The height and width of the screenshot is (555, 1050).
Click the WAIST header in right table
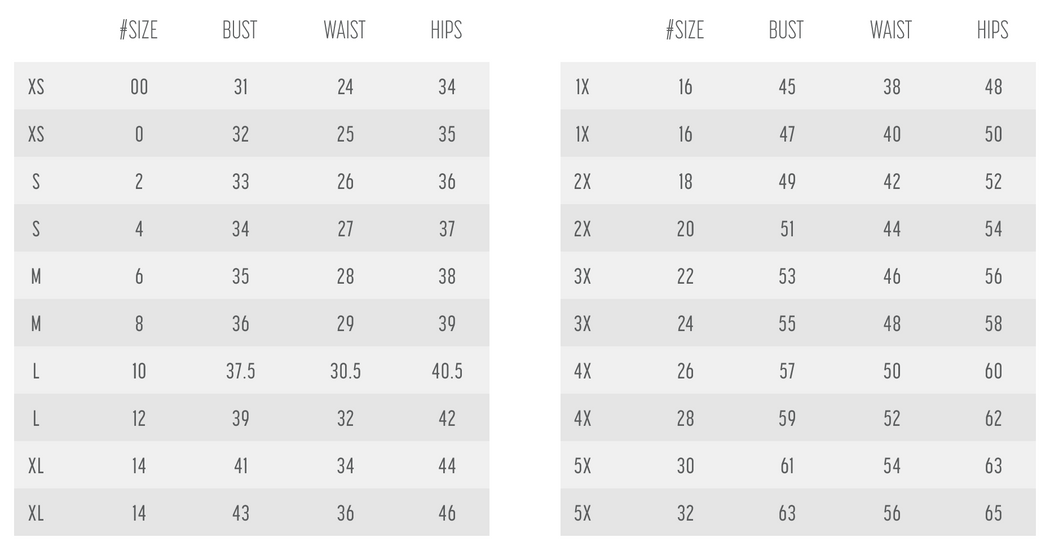coord(891,30)
